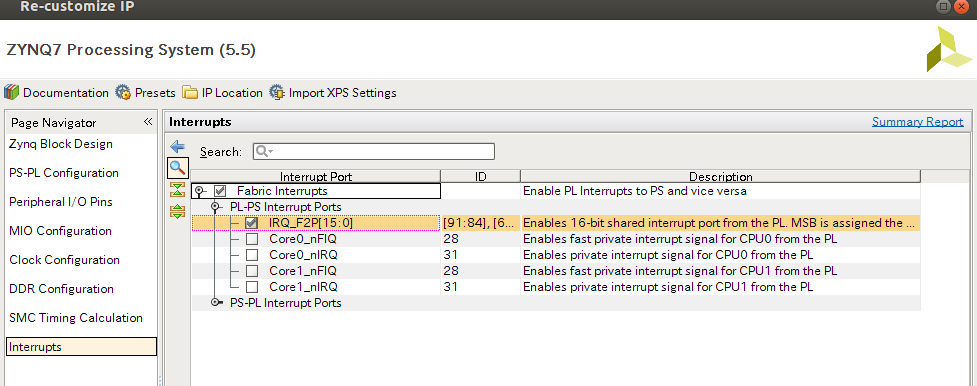The image size is (977, 386).
Task: Open the Summary Report link
Action: tap(917, 122)
